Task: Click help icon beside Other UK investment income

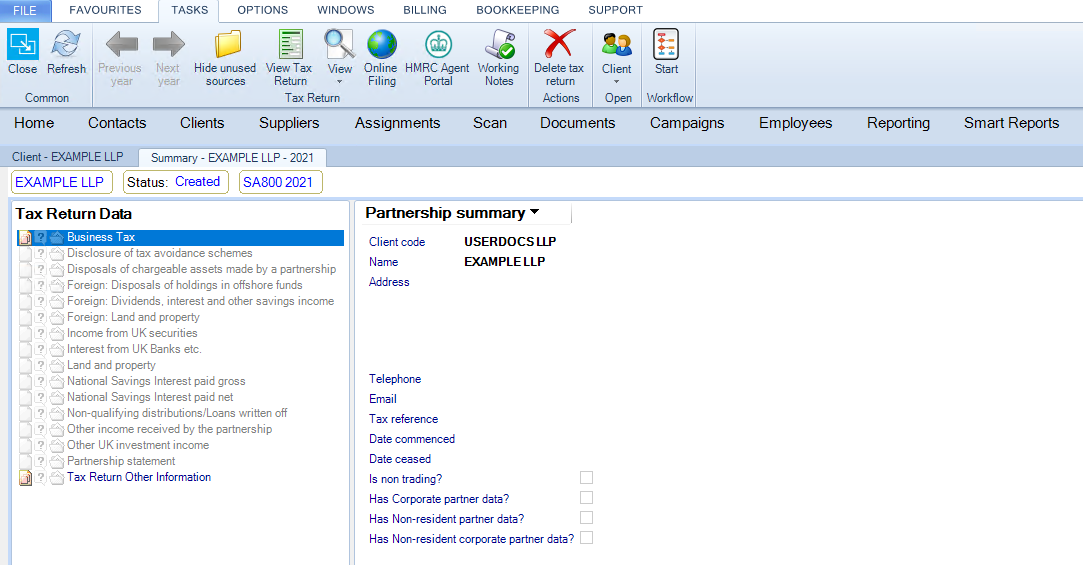Action: [x=41, y=446]
